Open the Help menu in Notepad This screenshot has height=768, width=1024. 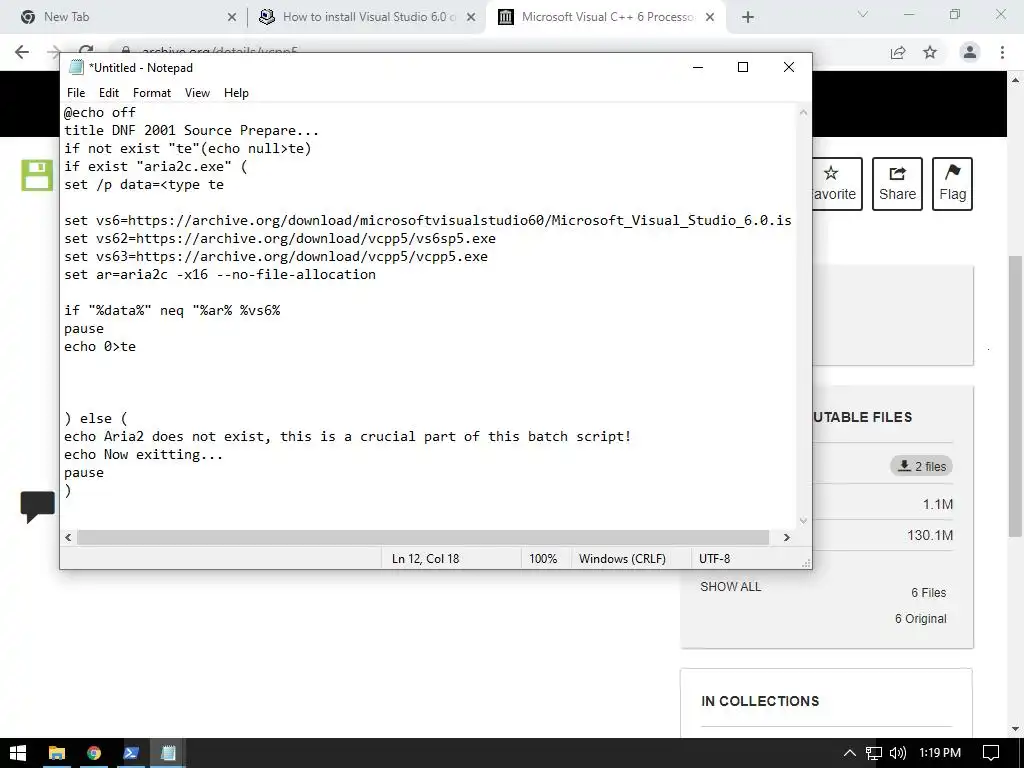coord(236,93)
